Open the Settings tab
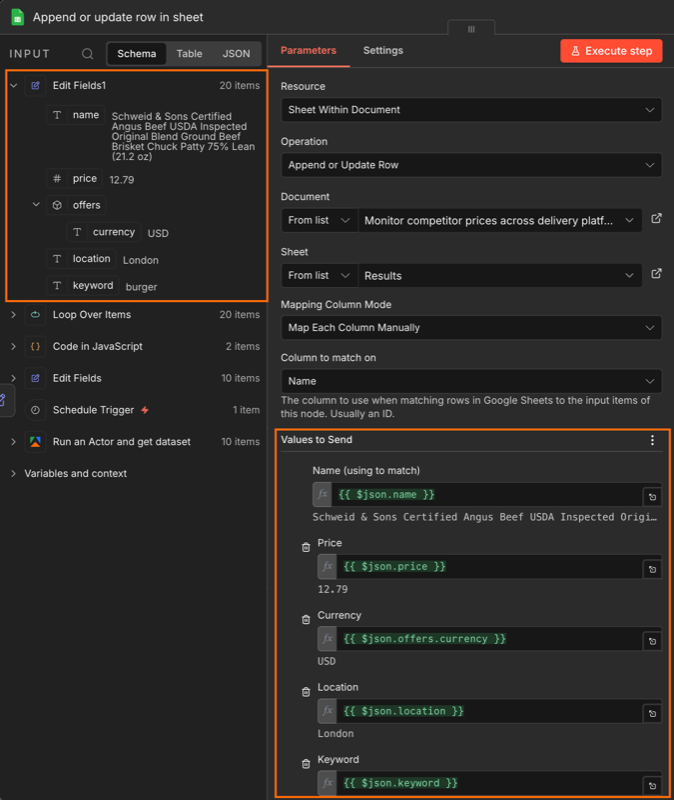Viewport: 674px width, 800px height. (383, 51)
